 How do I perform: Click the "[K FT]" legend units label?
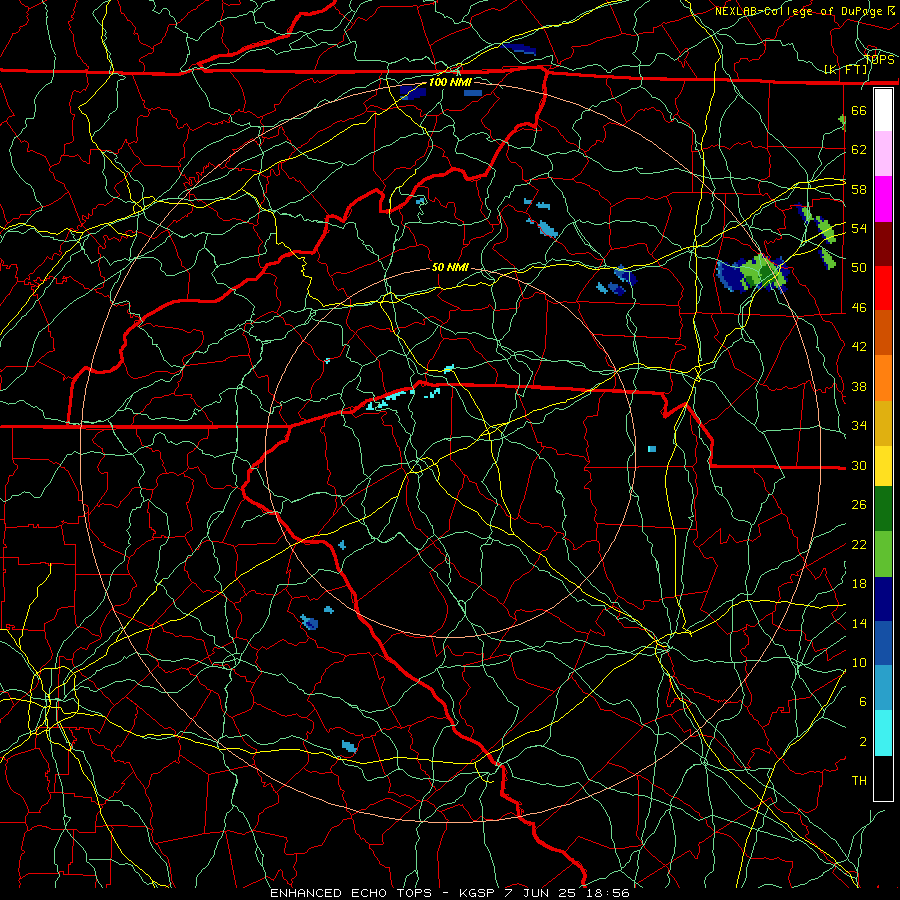tap(846, 70)
